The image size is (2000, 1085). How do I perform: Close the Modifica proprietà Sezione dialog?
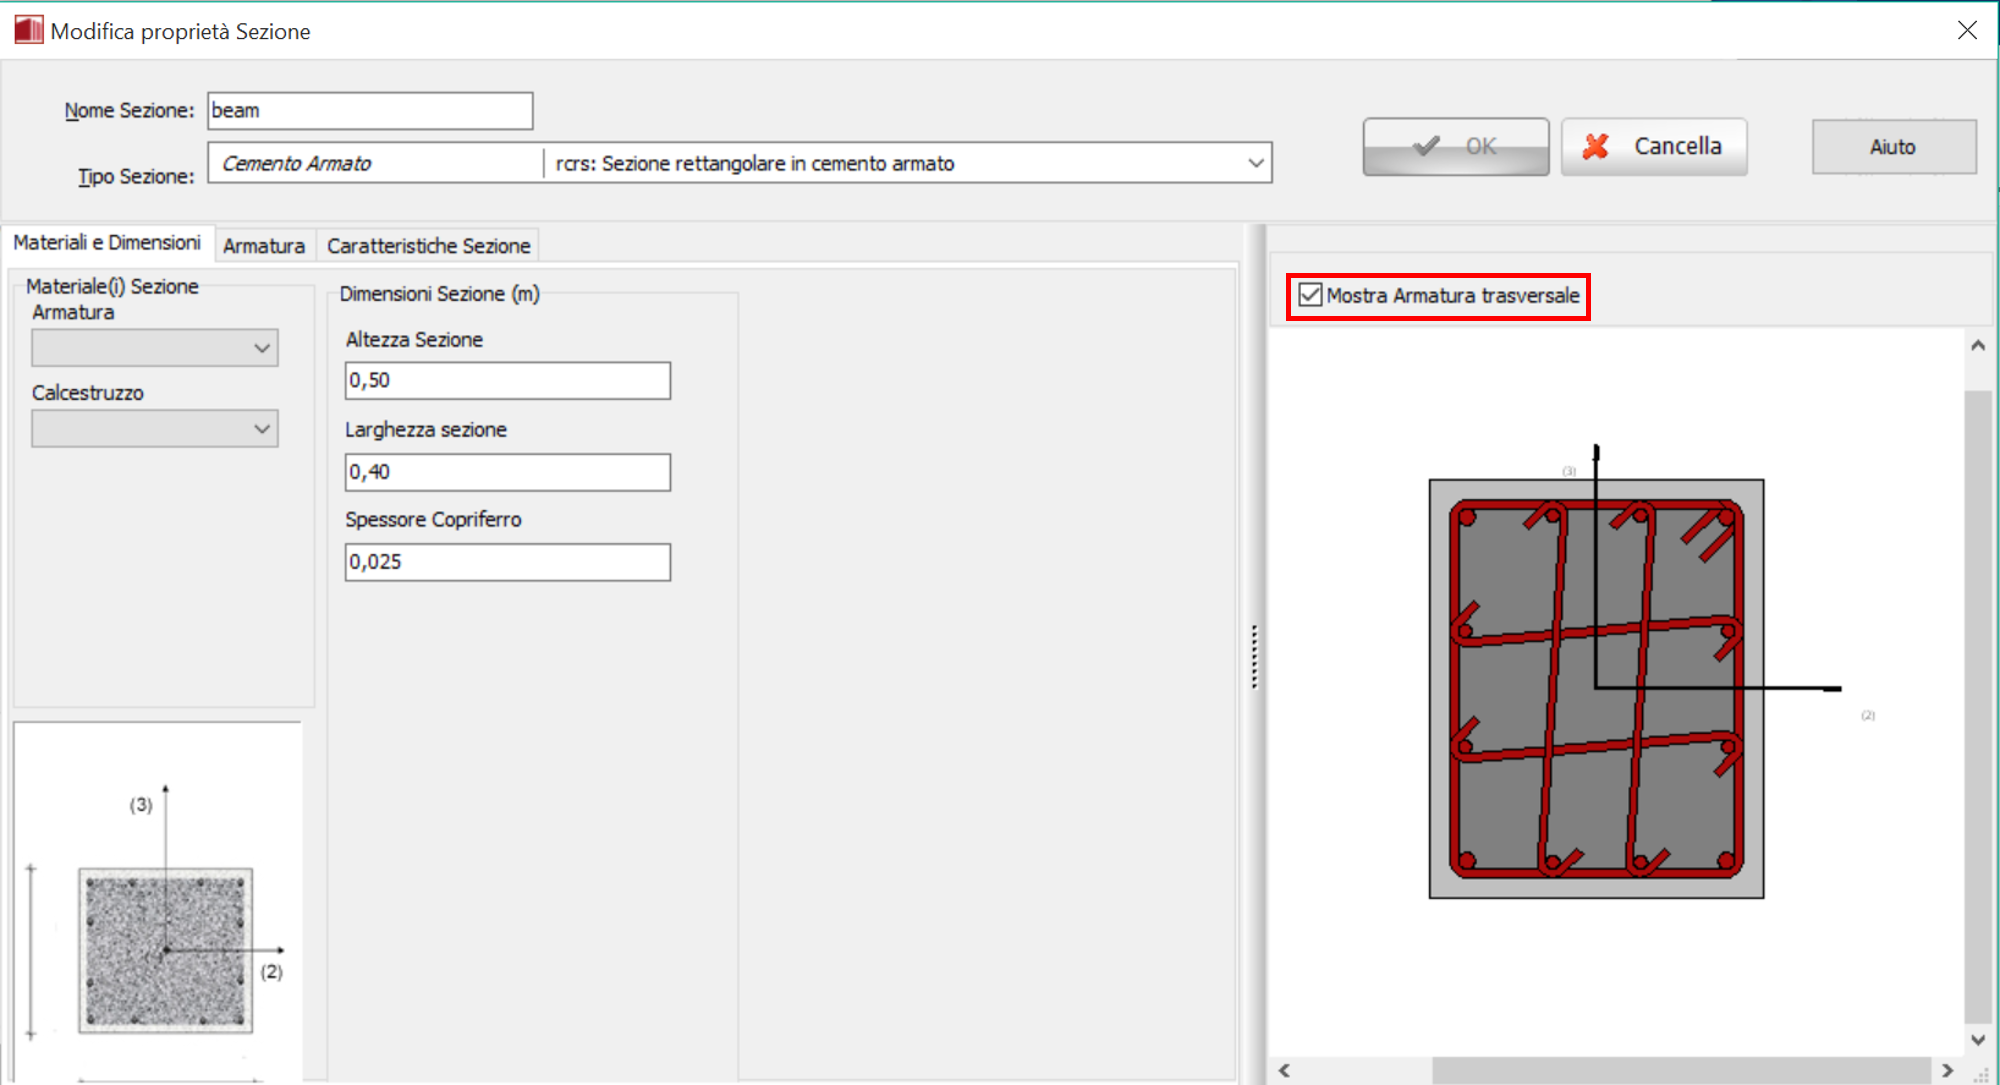point(1967,30)
